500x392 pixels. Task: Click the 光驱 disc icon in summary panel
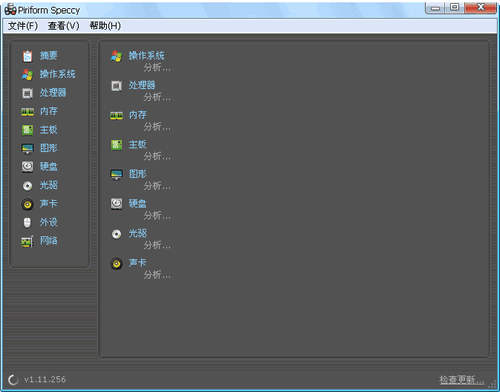[x=116, y=234]
